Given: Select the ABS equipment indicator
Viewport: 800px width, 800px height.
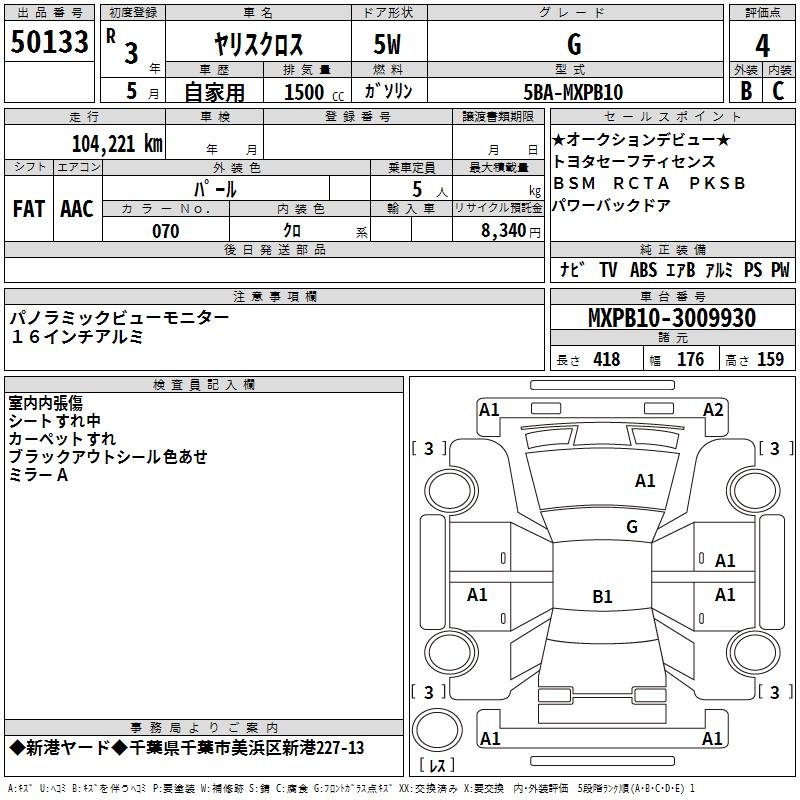Looking at the screenshot, I should coord(643,270).
